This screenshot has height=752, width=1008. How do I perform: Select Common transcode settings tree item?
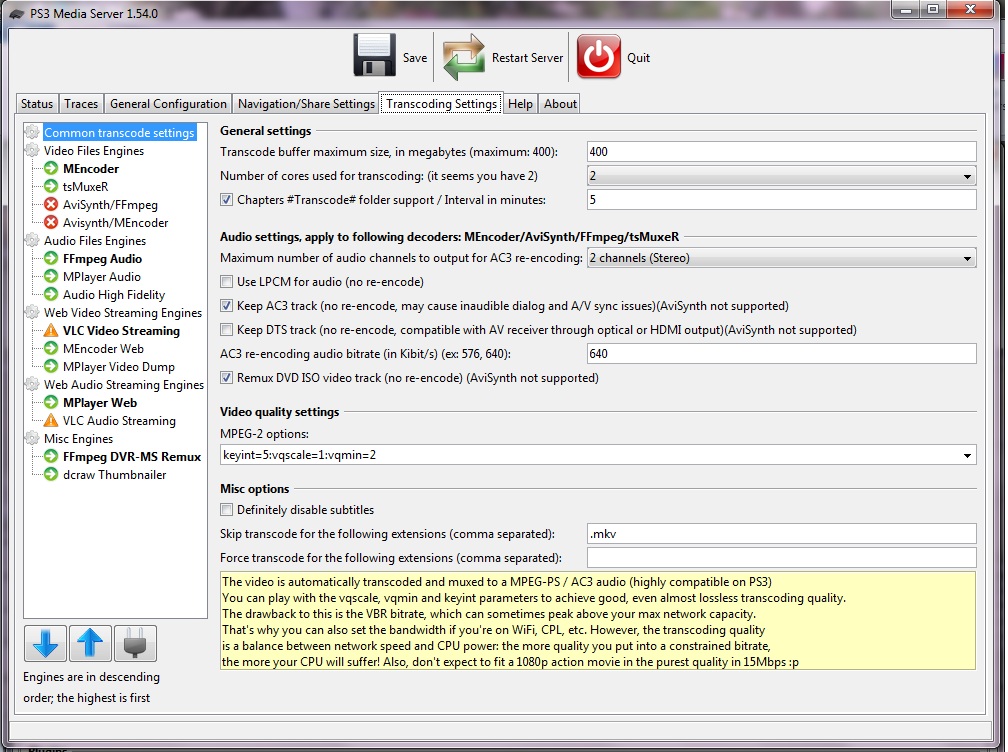point(119,132)
